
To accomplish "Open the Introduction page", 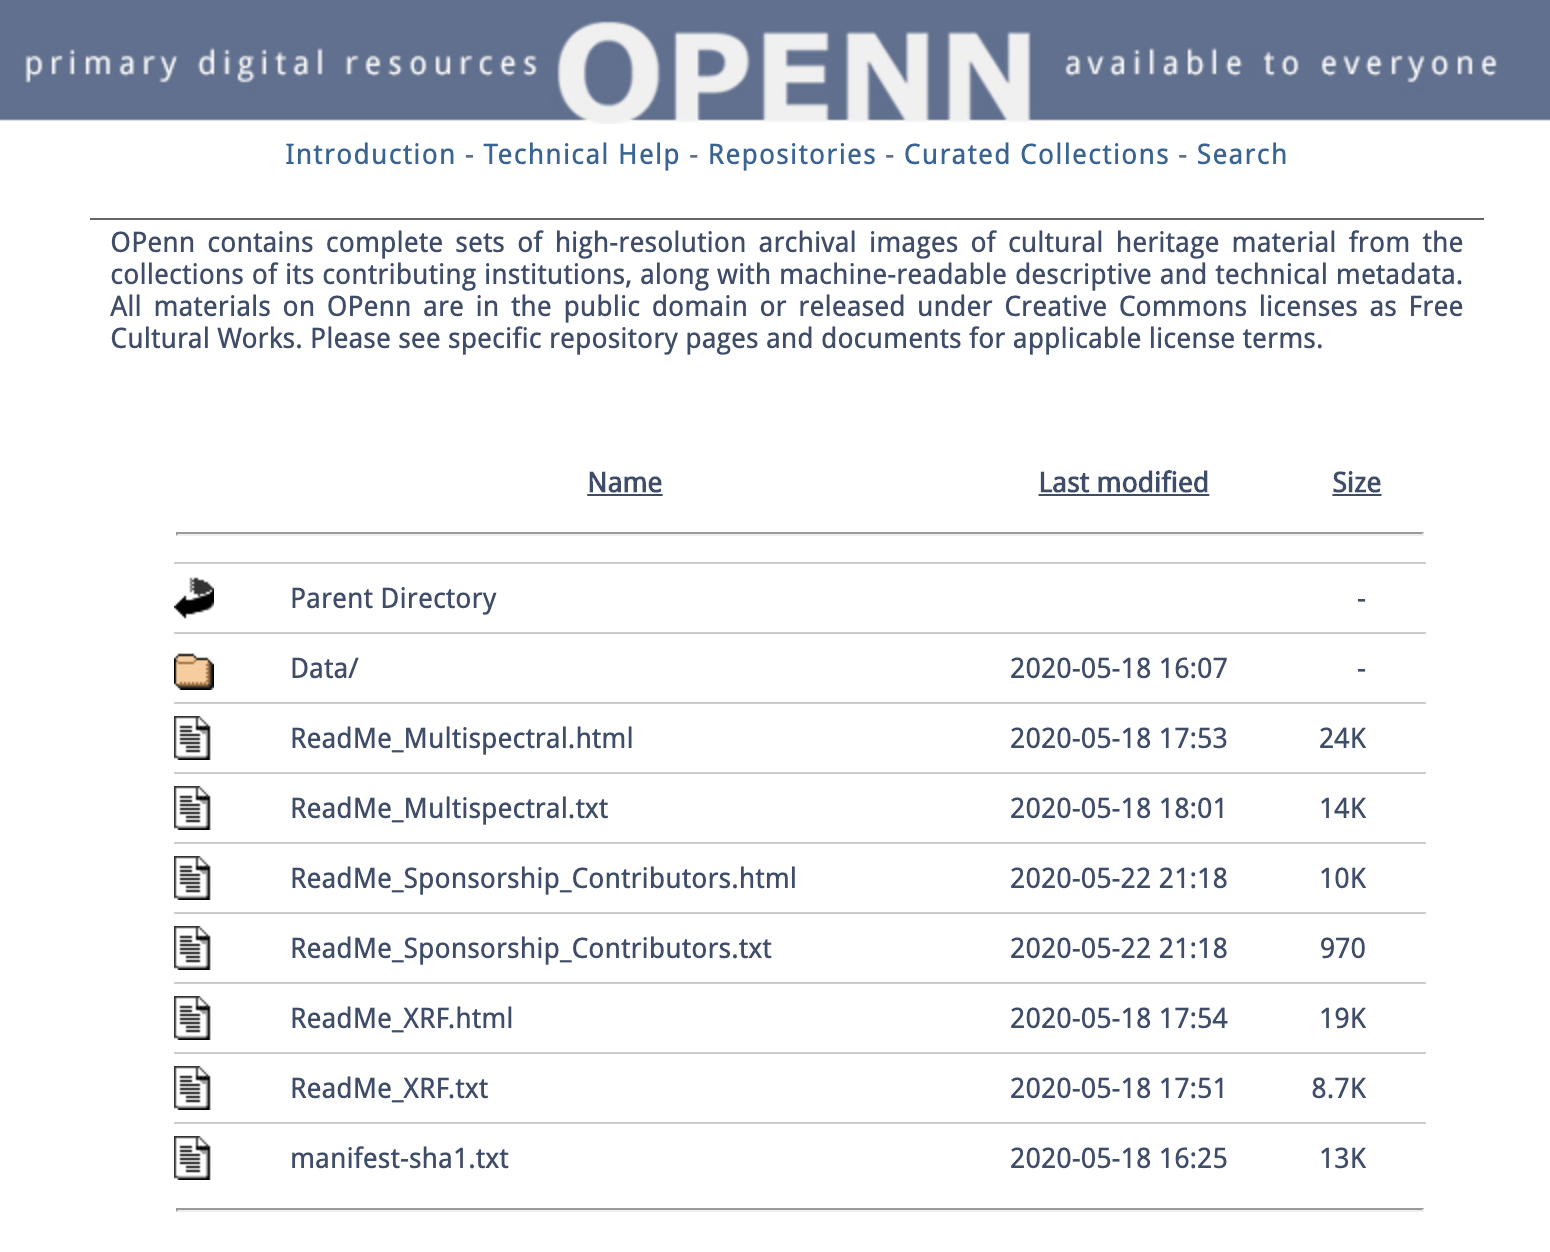I will (370, 155).
